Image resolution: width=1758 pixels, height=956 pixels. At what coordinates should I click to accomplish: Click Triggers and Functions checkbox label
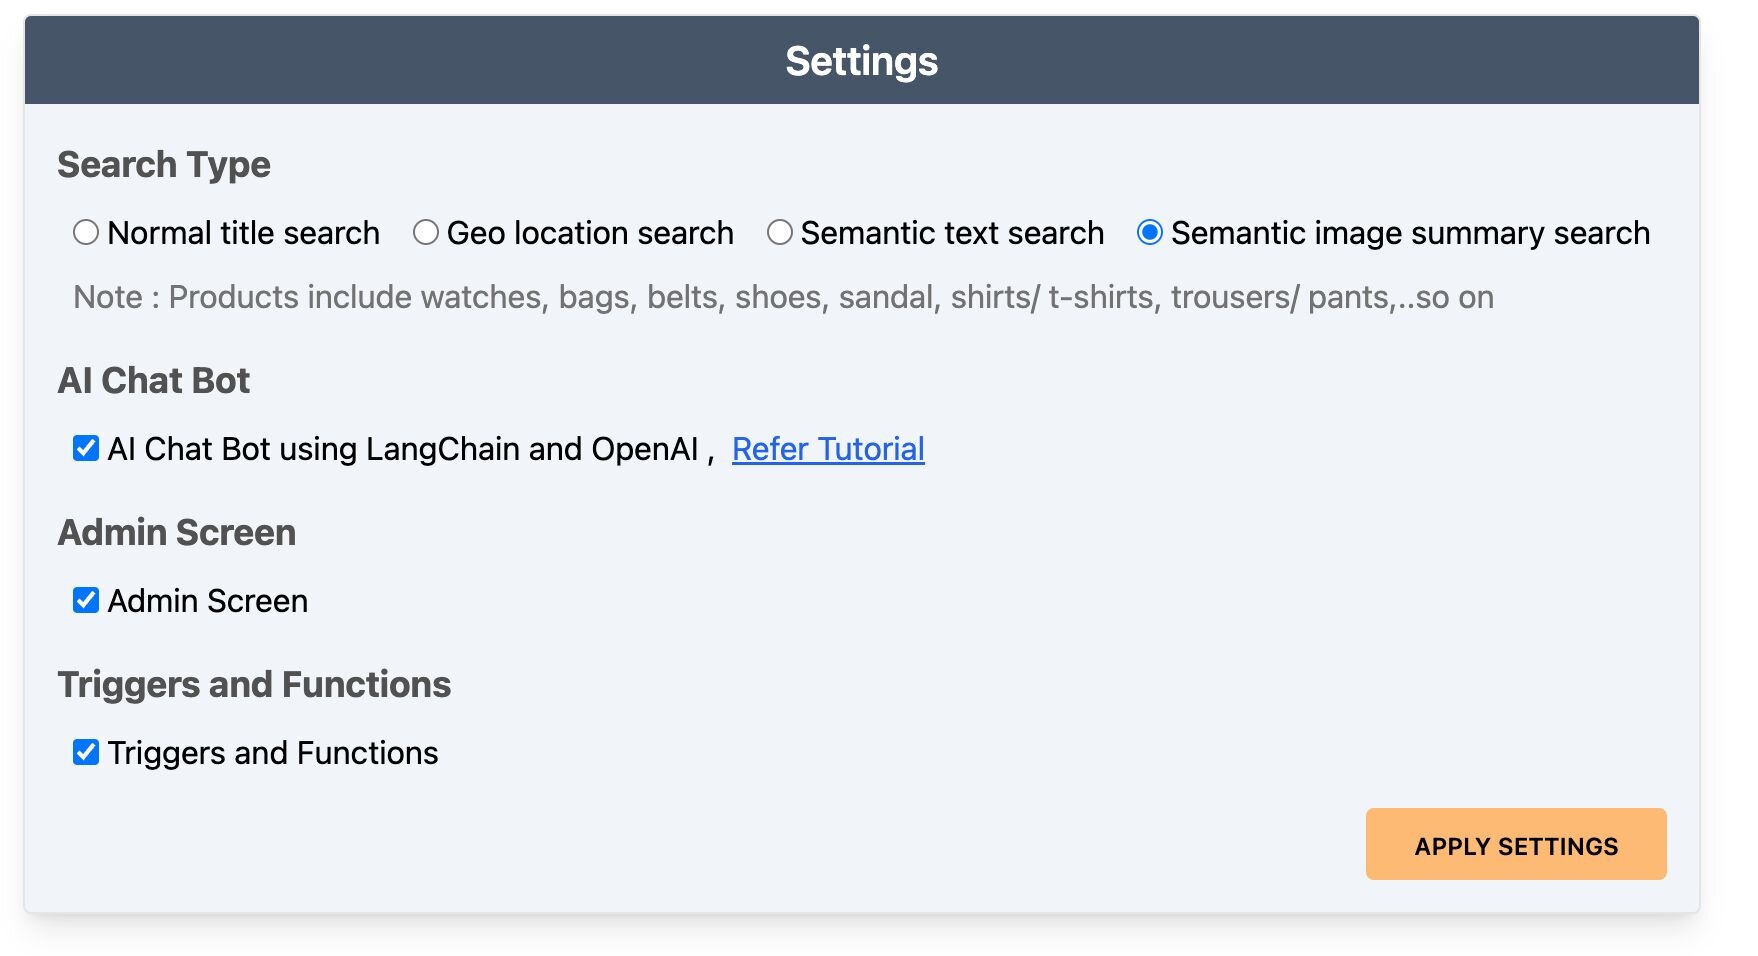(272, 752)
